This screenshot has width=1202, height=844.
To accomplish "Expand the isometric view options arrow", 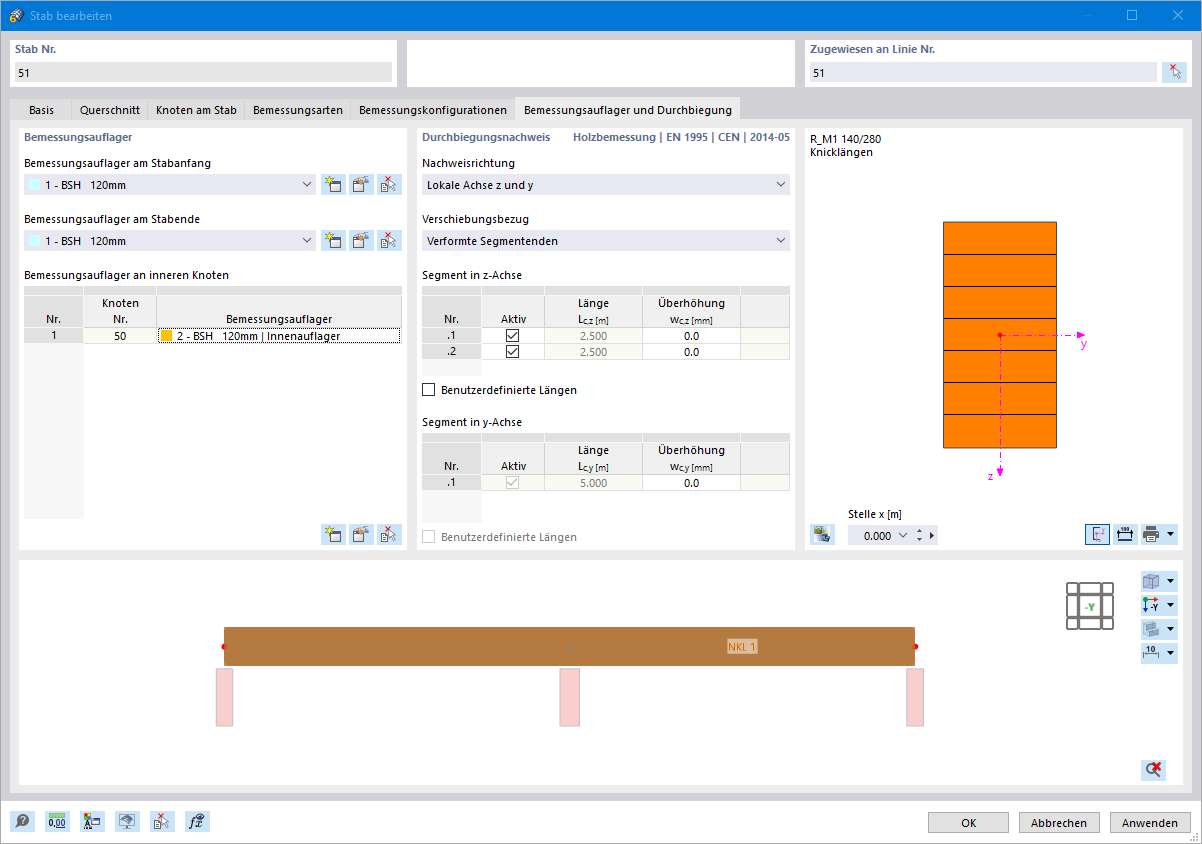I will pyautogui.click(x=1171, y=581).
